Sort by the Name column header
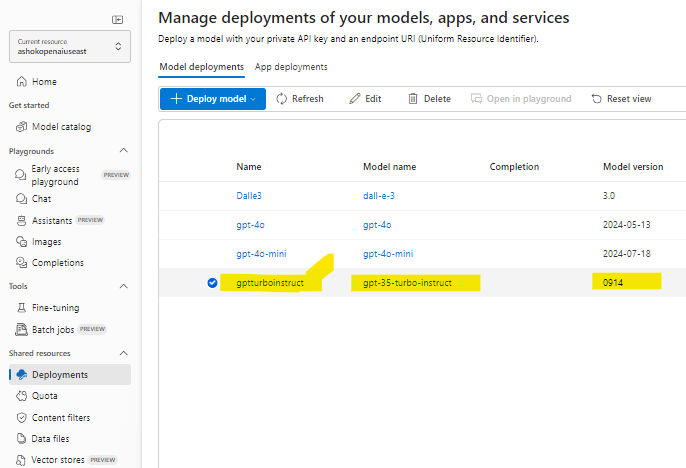686x468 pixels. [248, 167]
